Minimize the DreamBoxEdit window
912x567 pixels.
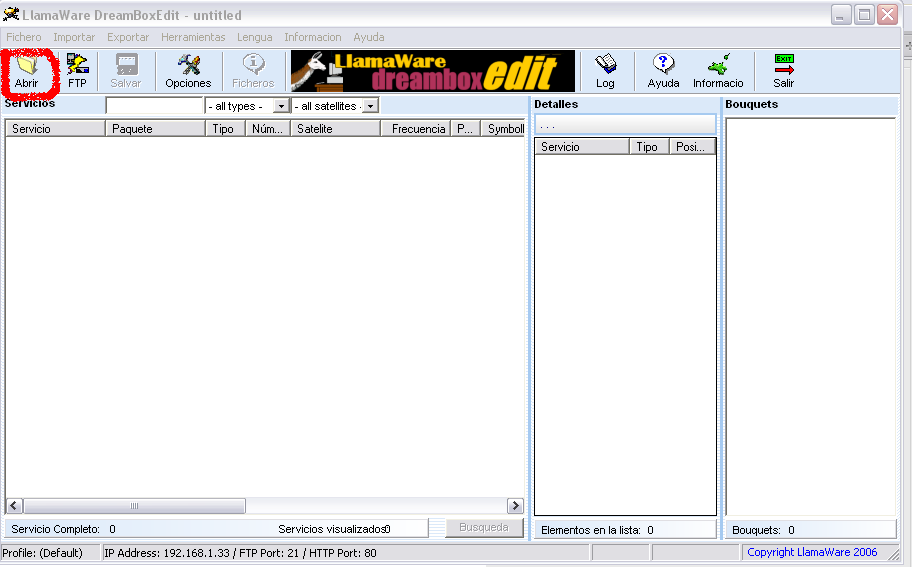pos(841,15)
